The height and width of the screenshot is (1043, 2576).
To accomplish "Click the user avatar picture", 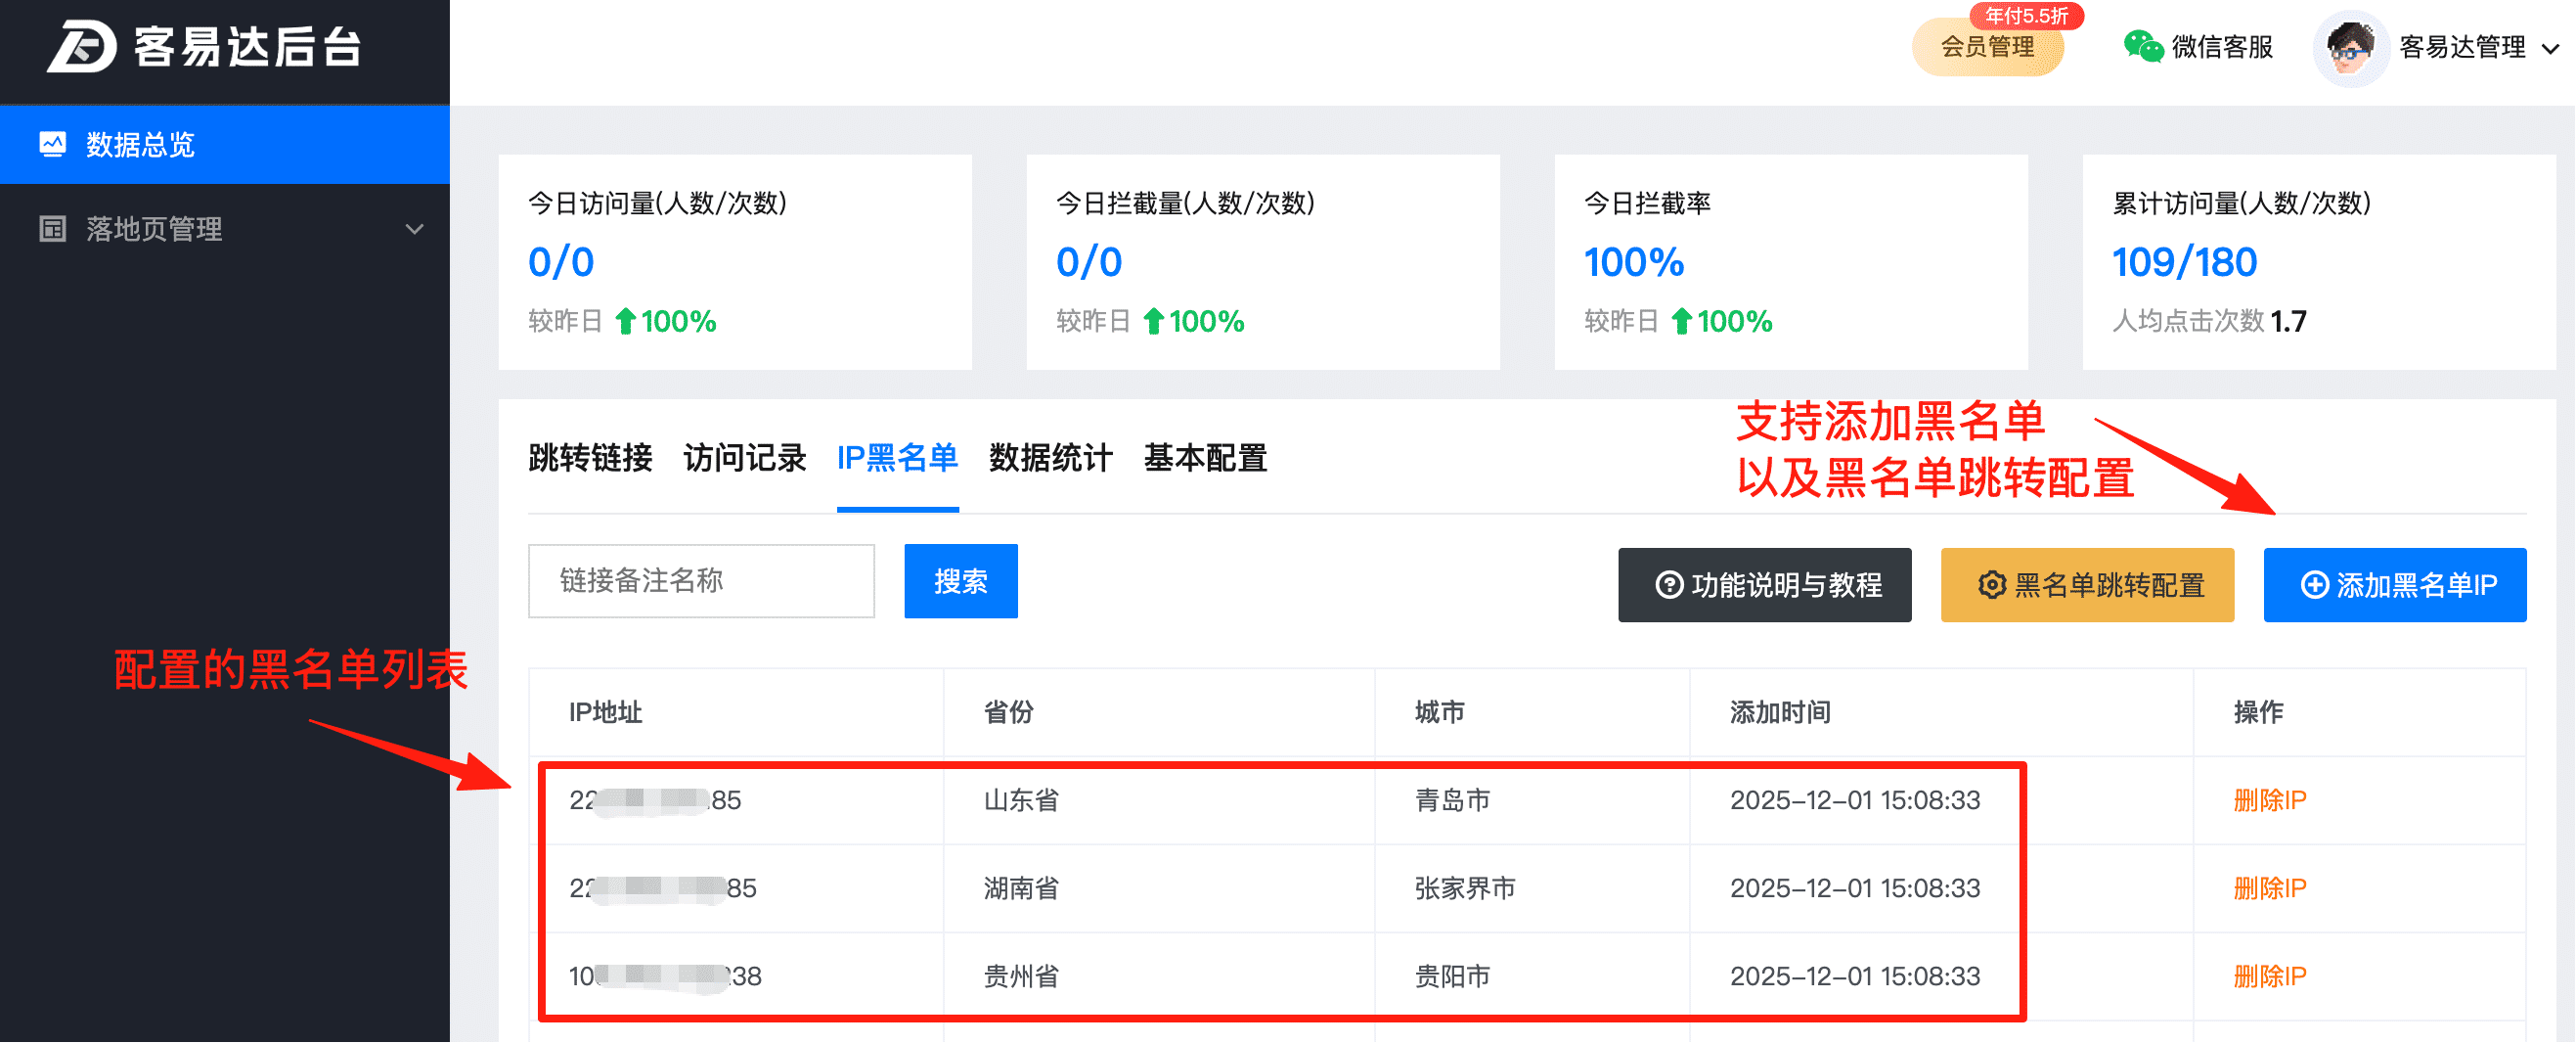I will (2350, 48).
